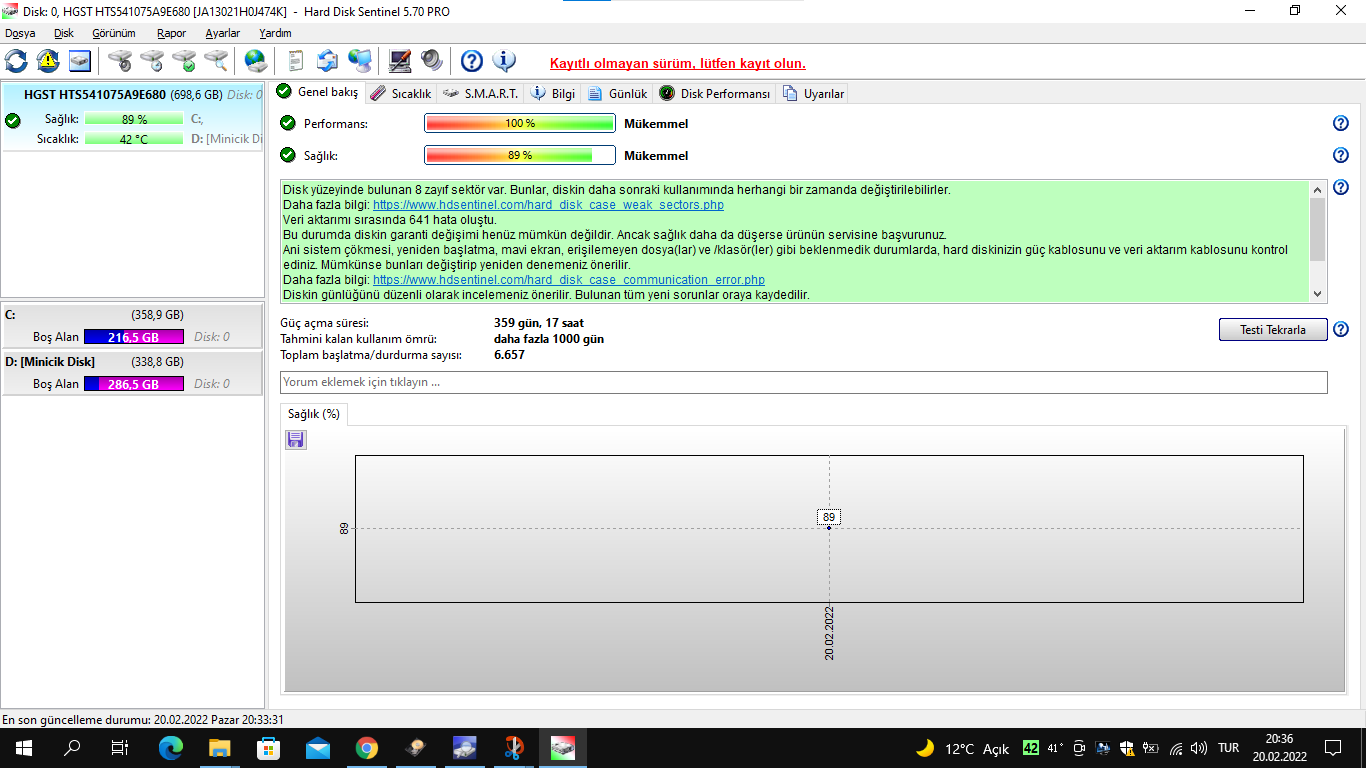Click the estimated lifetime value daha fazla 1000 gün
The width and height of the screenshot is (1366, 768).
[549, 339]
